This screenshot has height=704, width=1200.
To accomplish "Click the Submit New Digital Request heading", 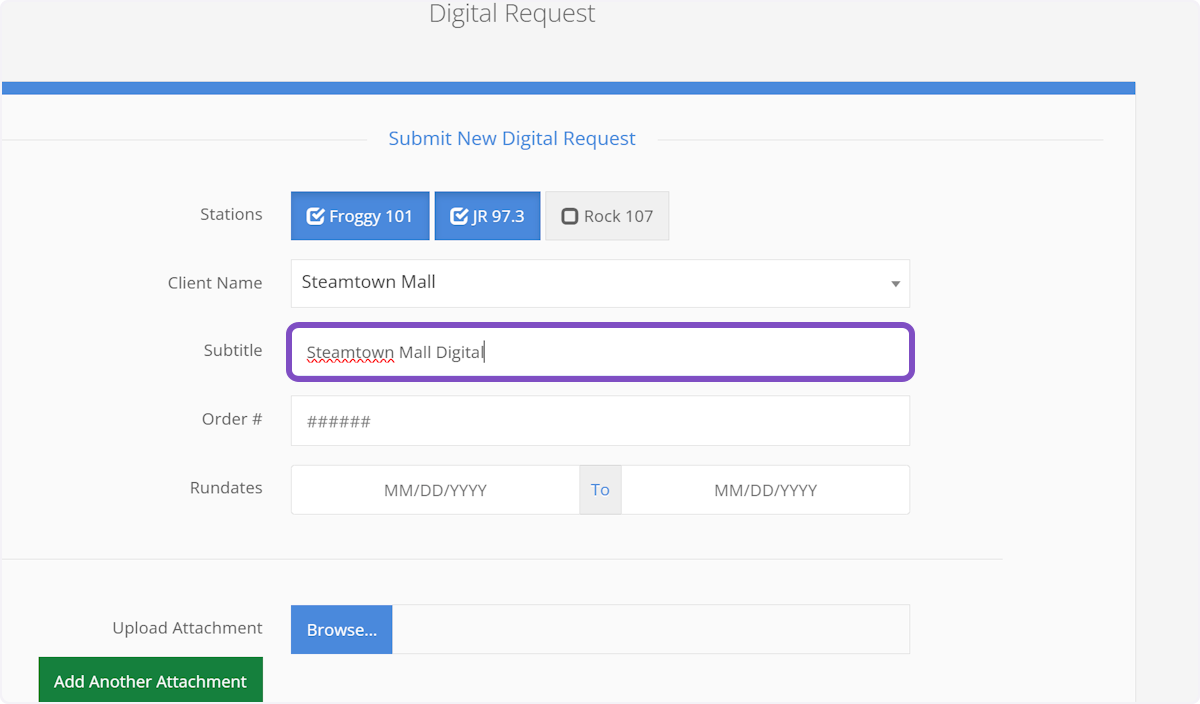I will click(512, 139).
